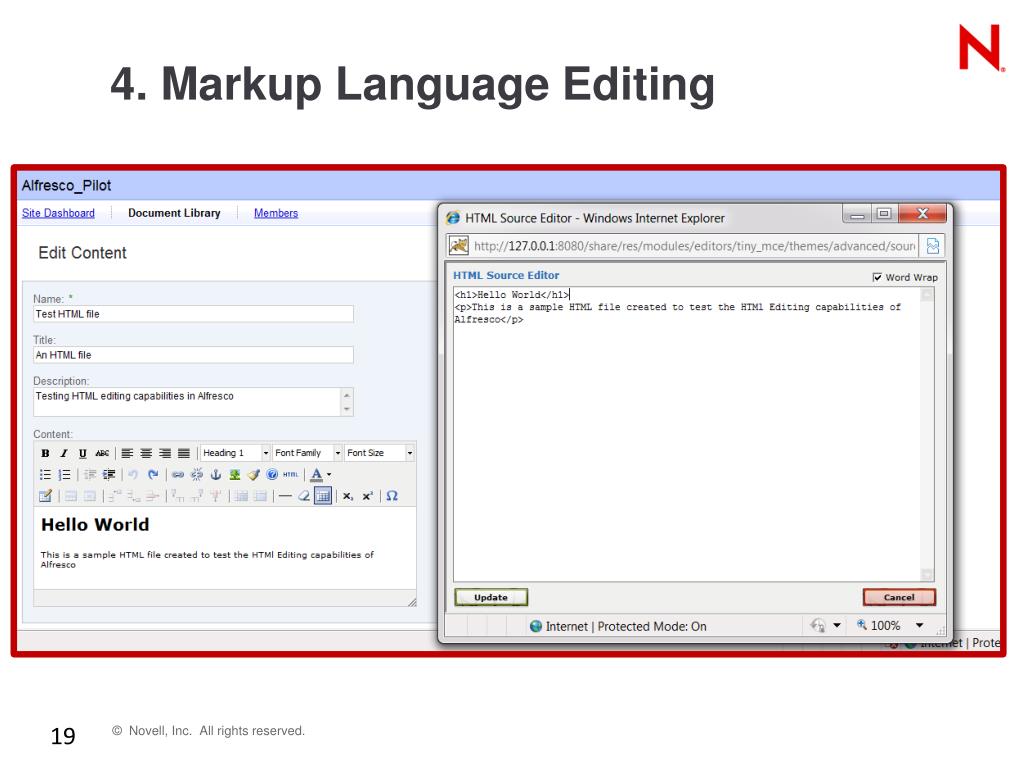
Task: Toggle bold formatting in content editor
Action: click(x=45, y=453)
